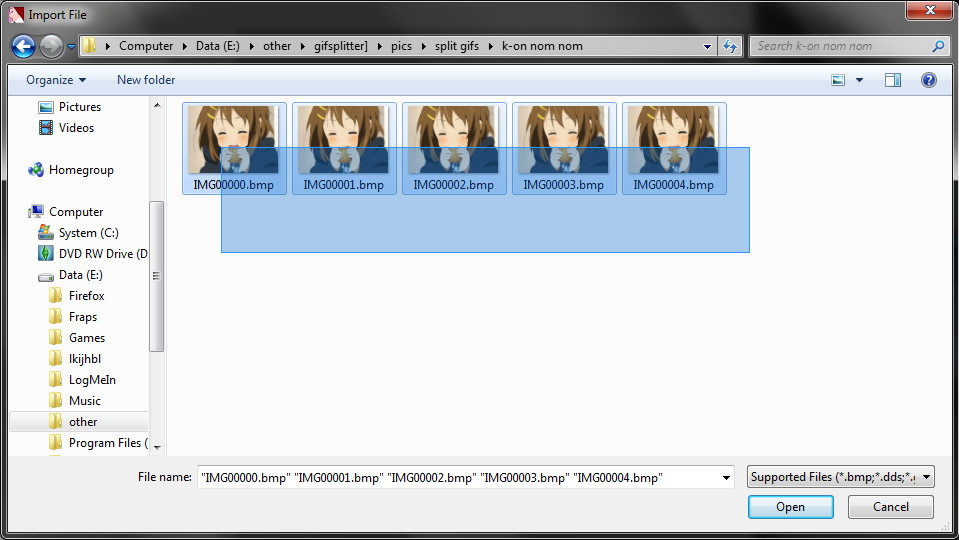Click the Open button
The width and height of the screenshot is (959, 540).
791,507
